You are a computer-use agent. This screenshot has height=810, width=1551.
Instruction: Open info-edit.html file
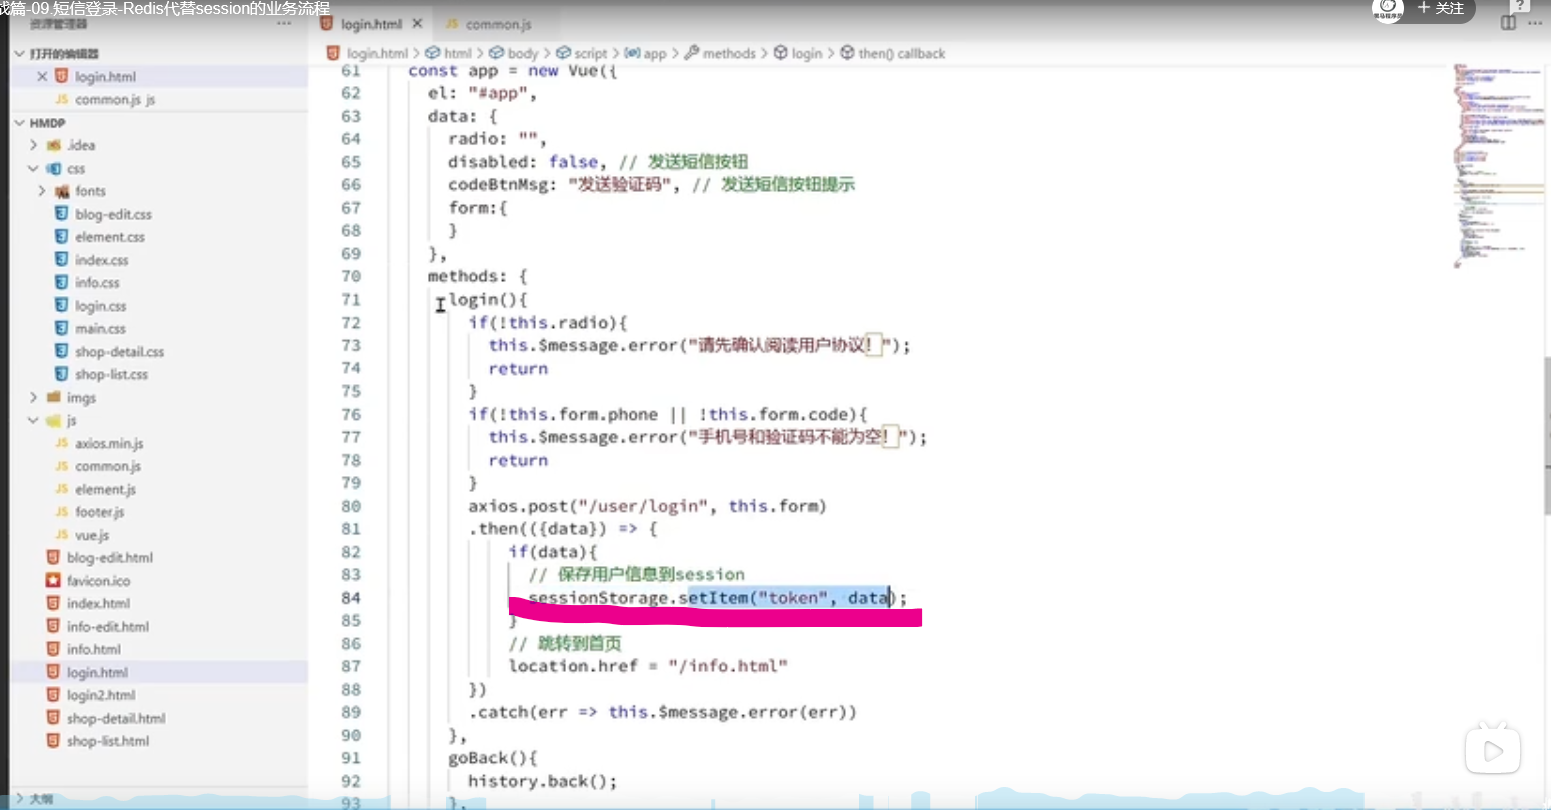click(x=107, y=627)
